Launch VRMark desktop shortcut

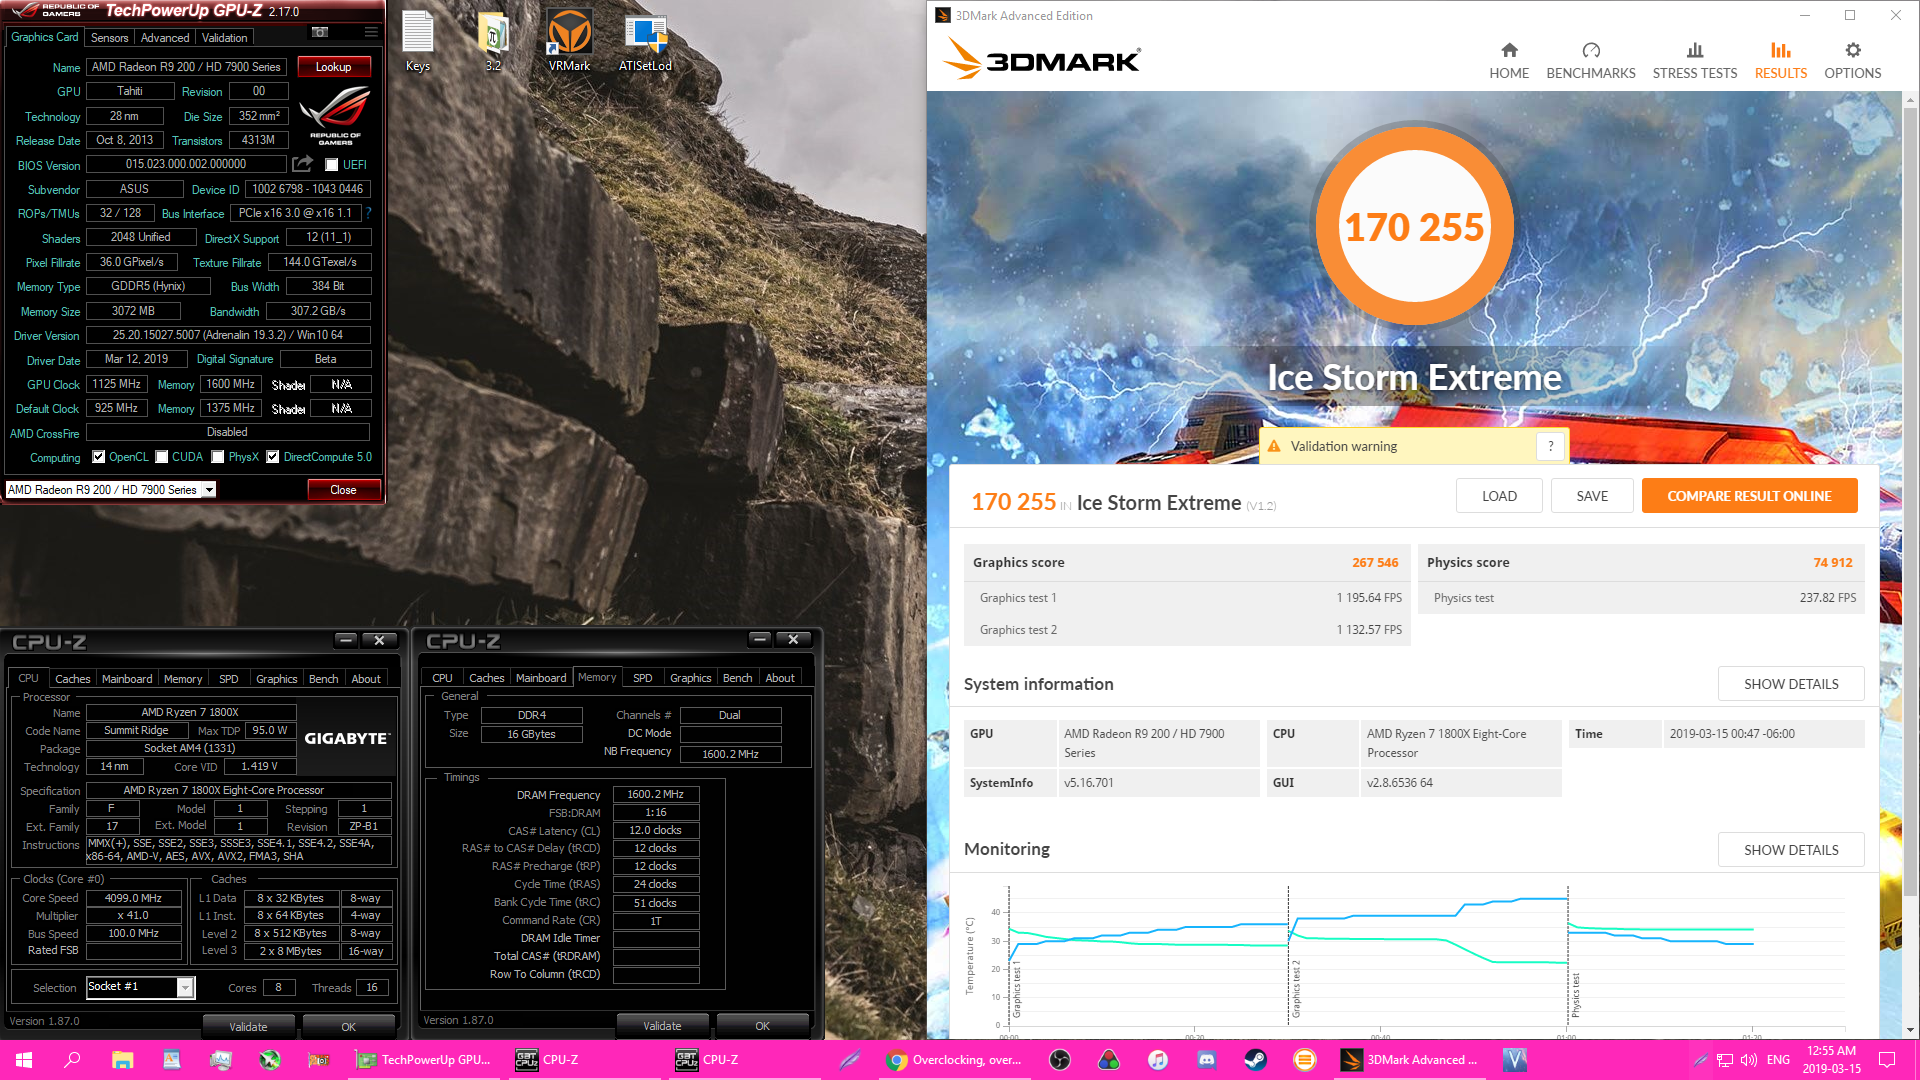[x=569, y=42]
